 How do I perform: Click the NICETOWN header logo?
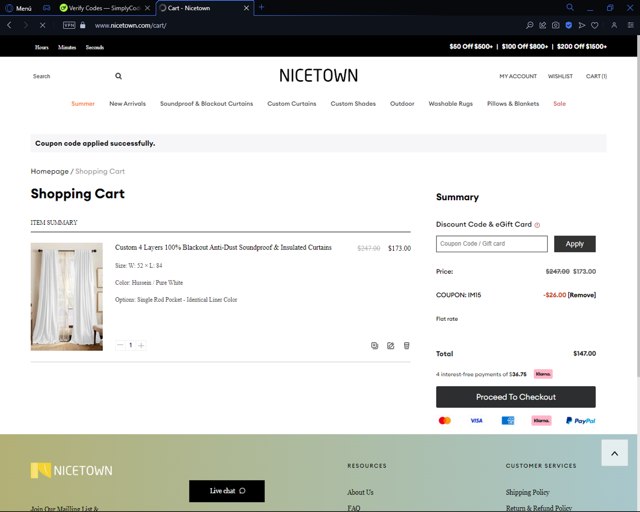pyautogui.click(x=318, y=76)
